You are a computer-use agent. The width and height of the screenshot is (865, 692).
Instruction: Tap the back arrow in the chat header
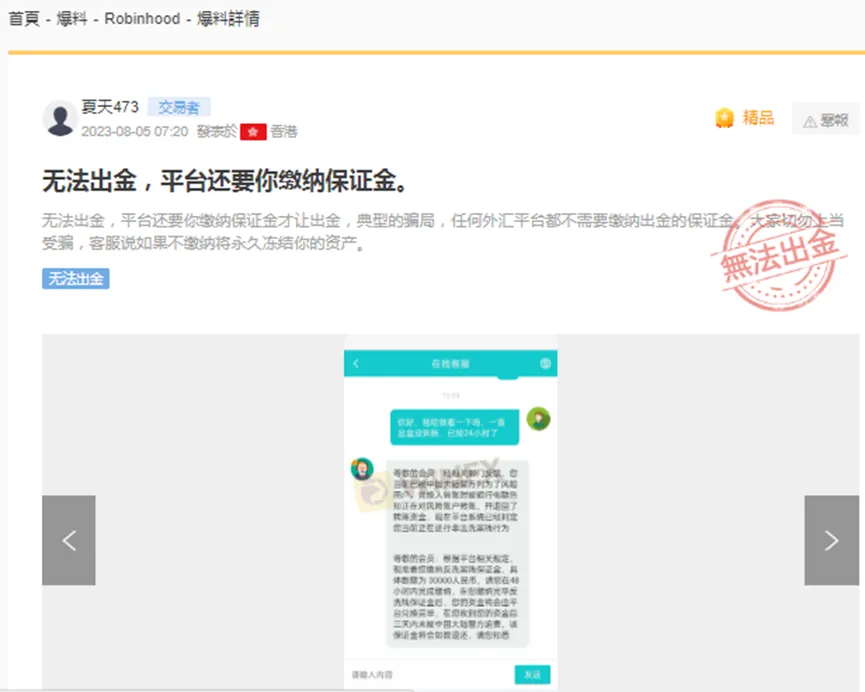356,363
